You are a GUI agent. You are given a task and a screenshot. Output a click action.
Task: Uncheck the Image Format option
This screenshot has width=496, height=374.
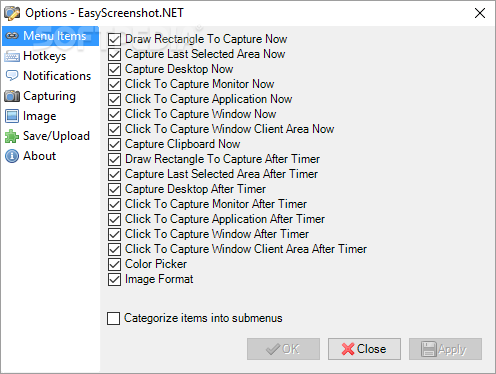pos(114,279)
